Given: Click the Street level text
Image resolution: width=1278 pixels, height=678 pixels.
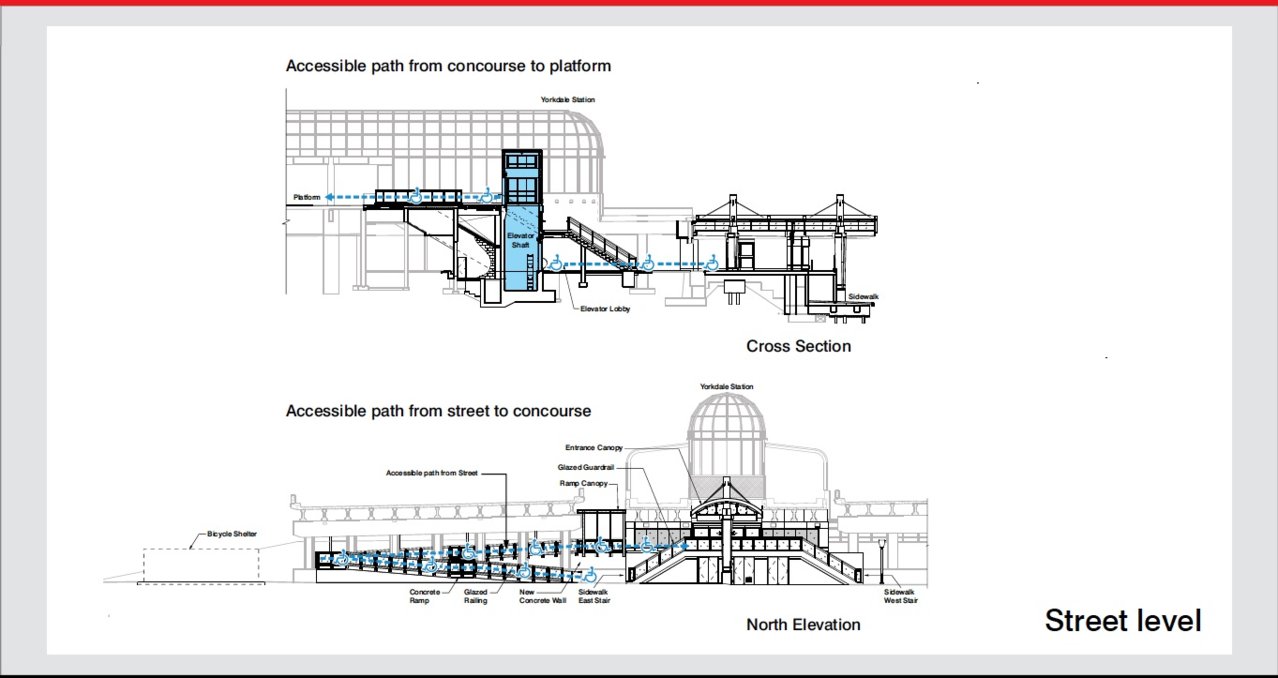Looking at the screenshot, I should [x=1122, y=621].
